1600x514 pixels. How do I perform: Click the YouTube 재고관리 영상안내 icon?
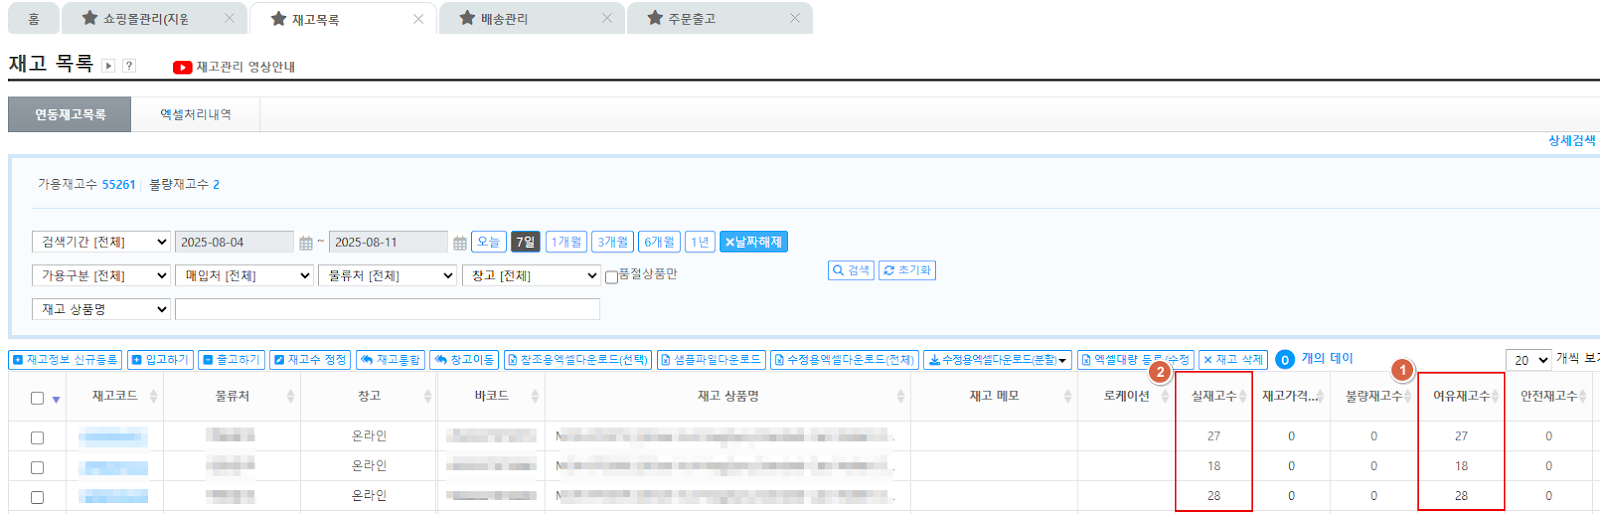tap(182, 67)
